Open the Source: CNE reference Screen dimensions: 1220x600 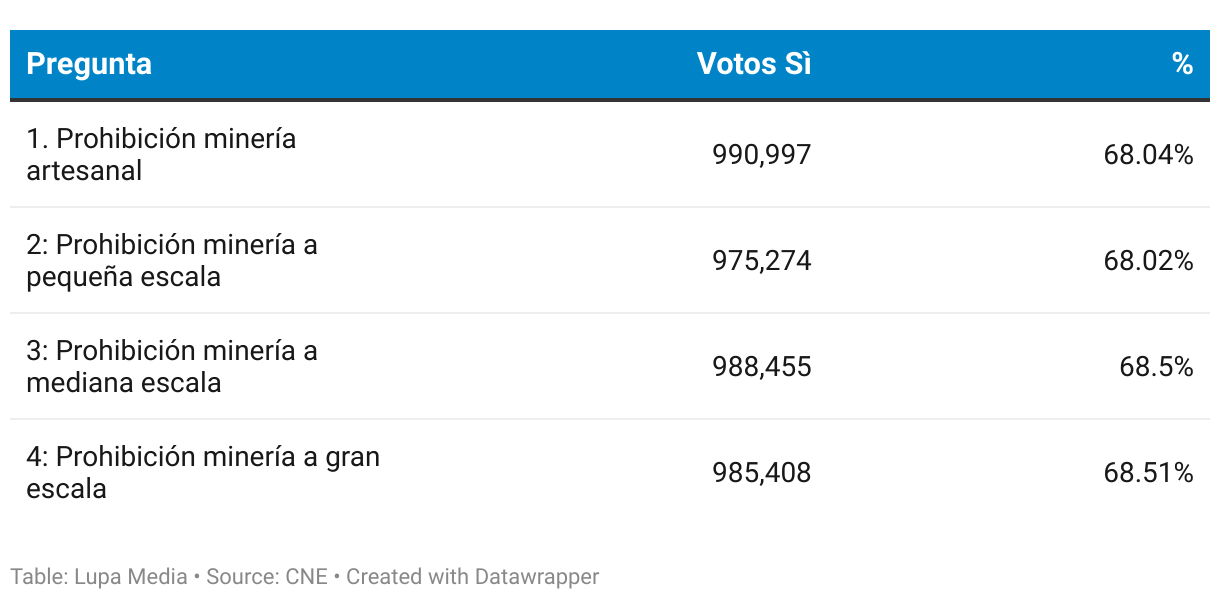point(267,577)
